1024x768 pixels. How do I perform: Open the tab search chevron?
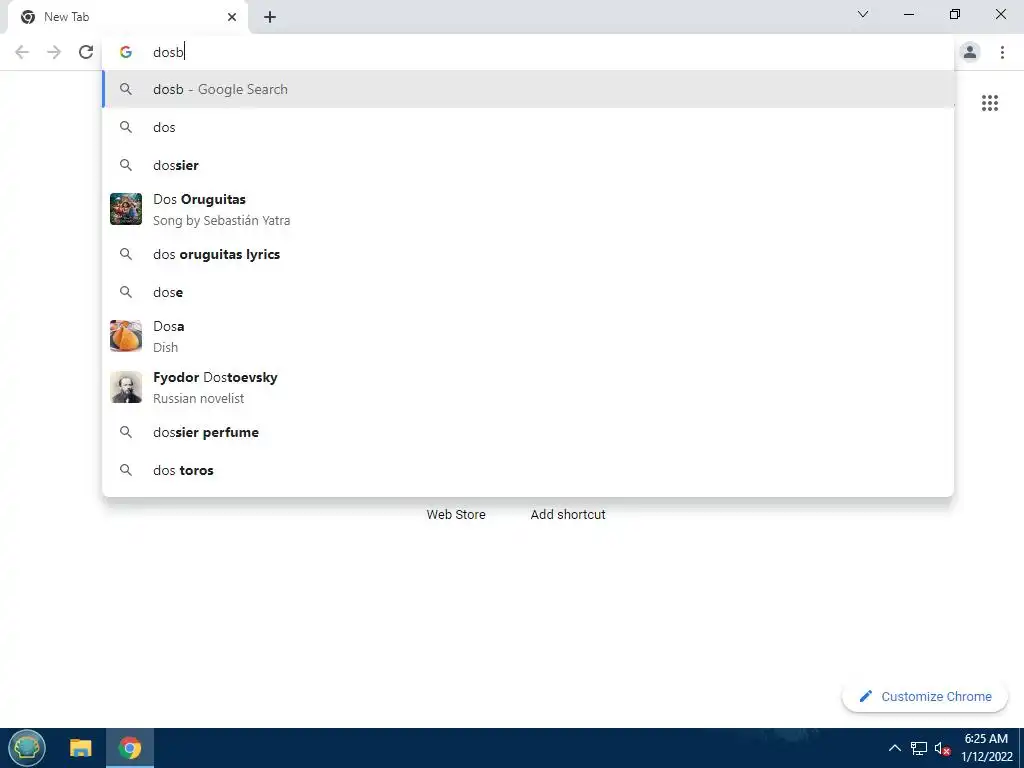coord(863,14)
